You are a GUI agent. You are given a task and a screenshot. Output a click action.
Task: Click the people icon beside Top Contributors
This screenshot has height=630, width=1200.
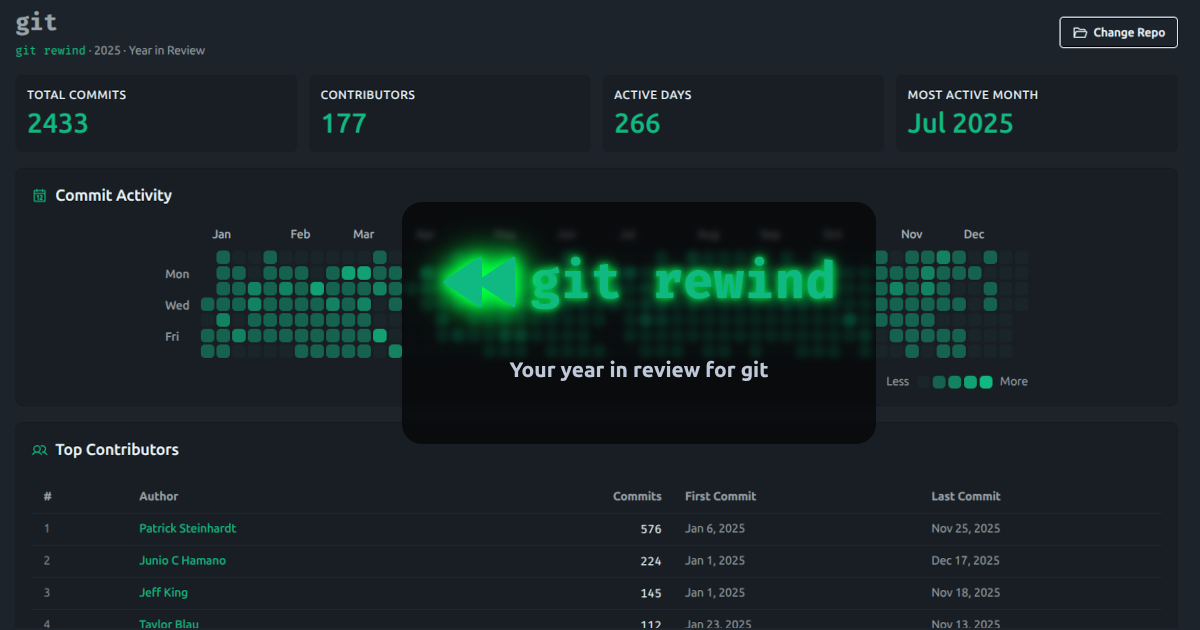click(39, 450)
